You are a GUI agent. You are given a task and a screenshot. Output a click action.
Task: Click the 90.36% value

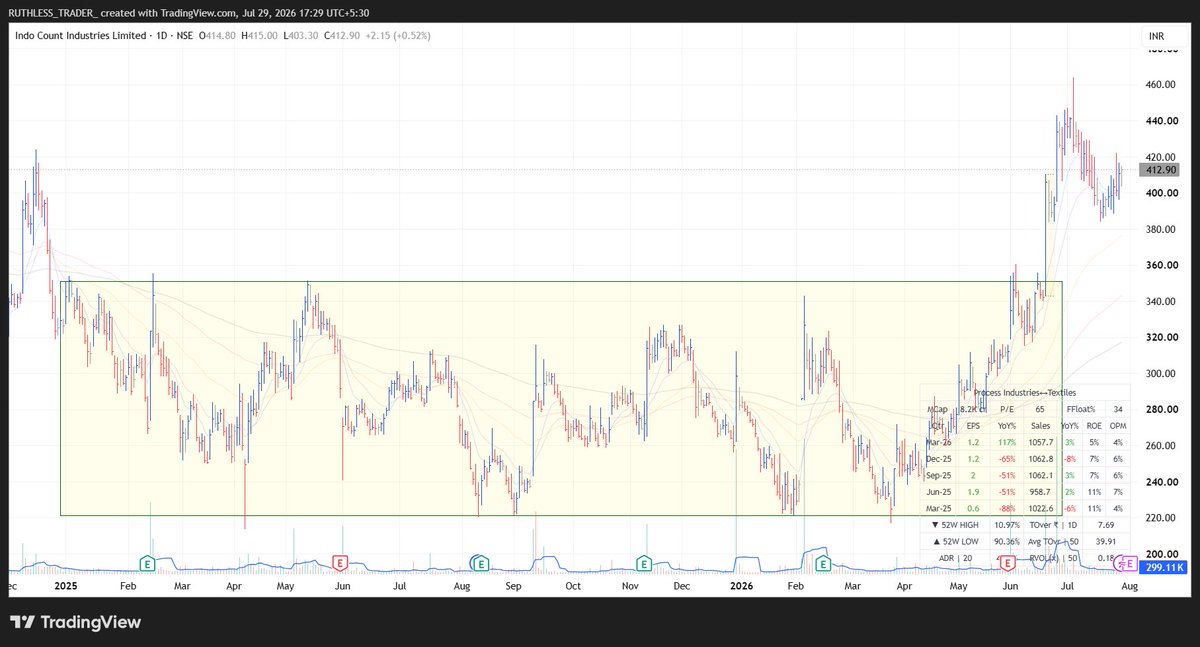pyautogui.click(x=1006, y=542)
